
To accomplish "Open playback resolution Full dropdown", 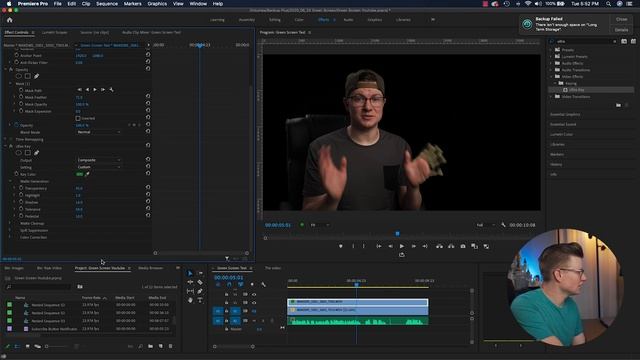I will coord(486,225).
